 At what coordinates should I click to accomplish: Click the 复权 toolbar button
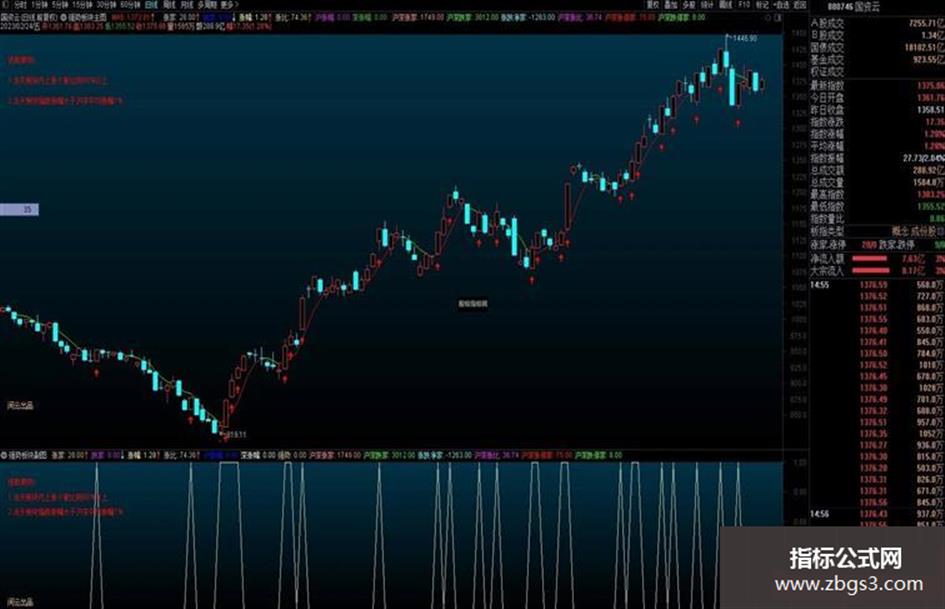(x=653, y=5)
